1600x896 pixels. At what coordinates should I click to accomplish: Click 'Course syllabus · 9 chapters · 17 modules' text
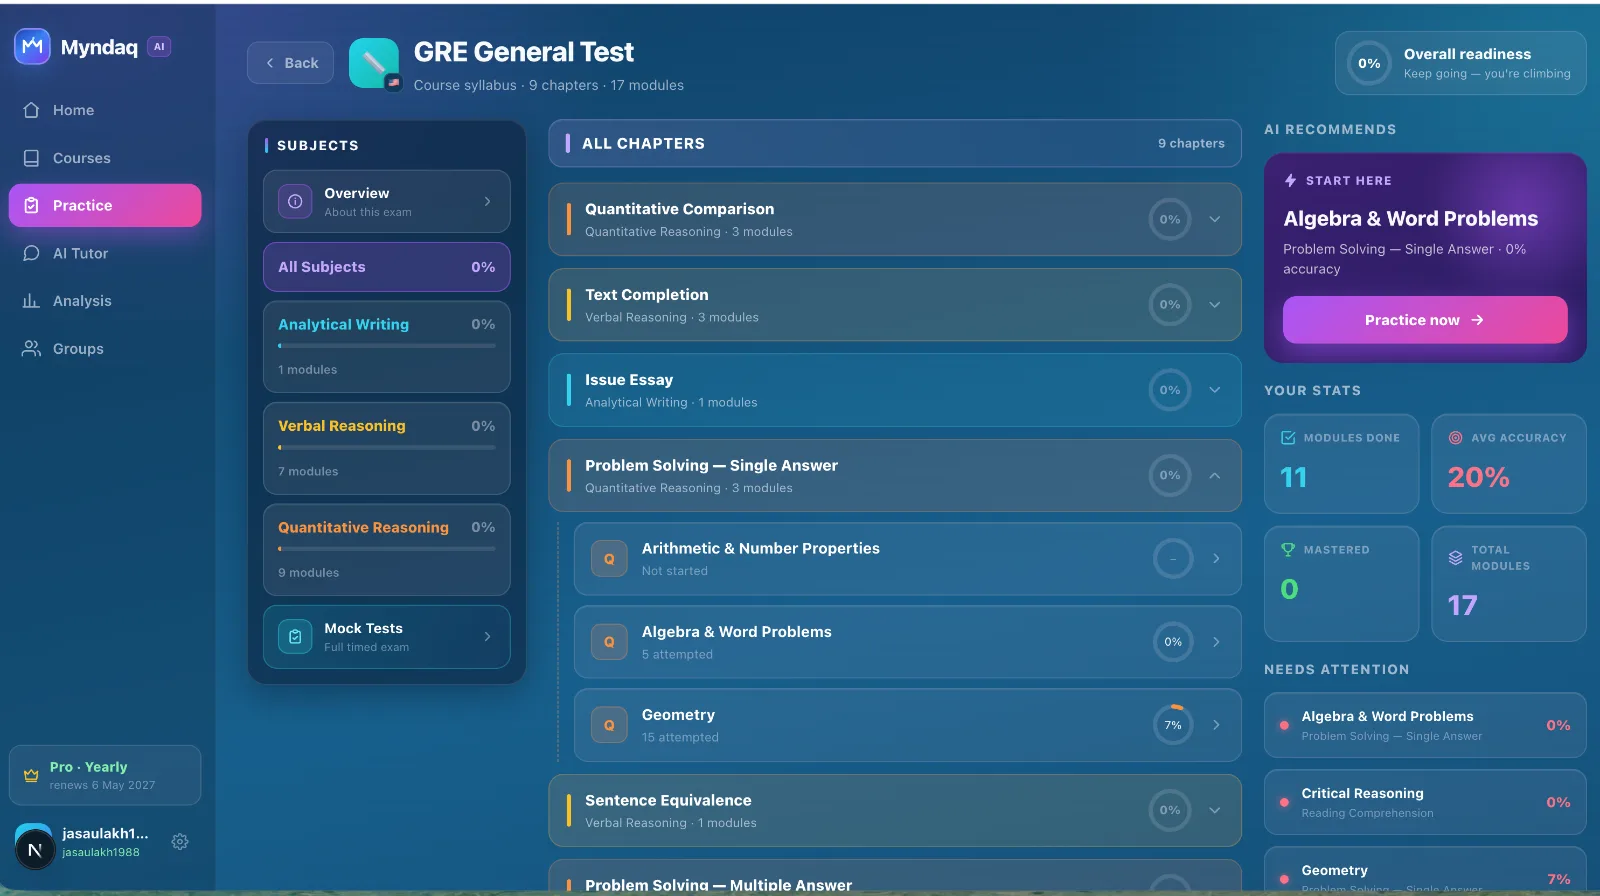(549, 86)
